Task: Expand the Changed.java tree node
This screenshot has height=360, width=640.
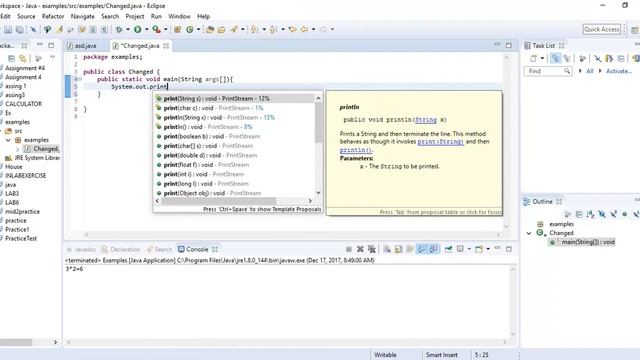Action: click(18, 149)
